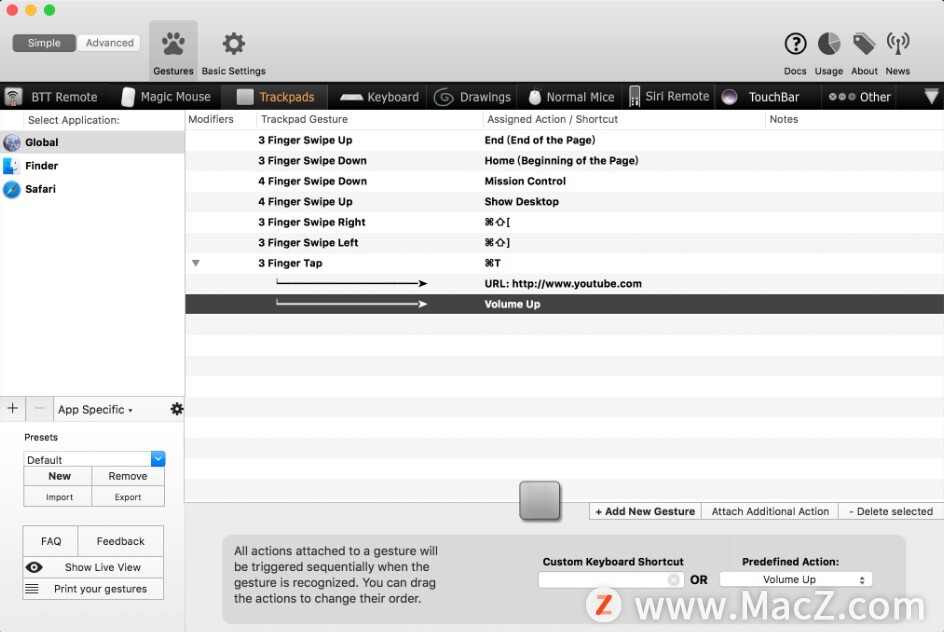Open Feedback
Screen dimensions: 944x632
point(120,541)
